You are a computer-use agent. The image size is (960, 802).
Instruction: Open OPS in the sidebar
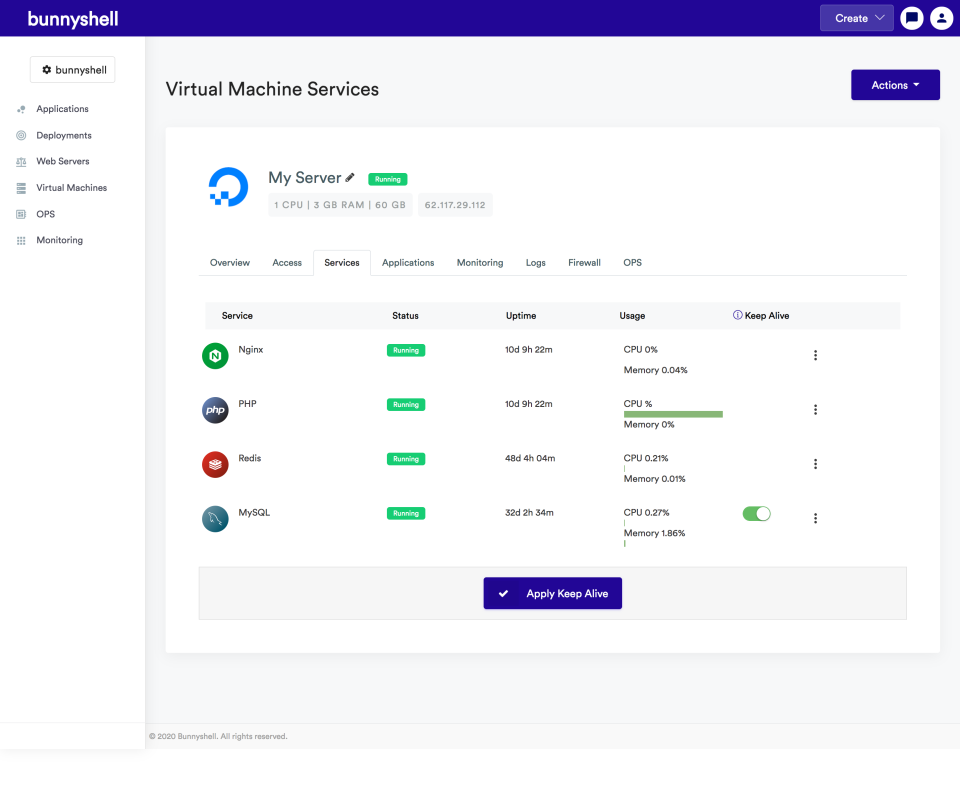pyautogui.click(x=45, y=214)
